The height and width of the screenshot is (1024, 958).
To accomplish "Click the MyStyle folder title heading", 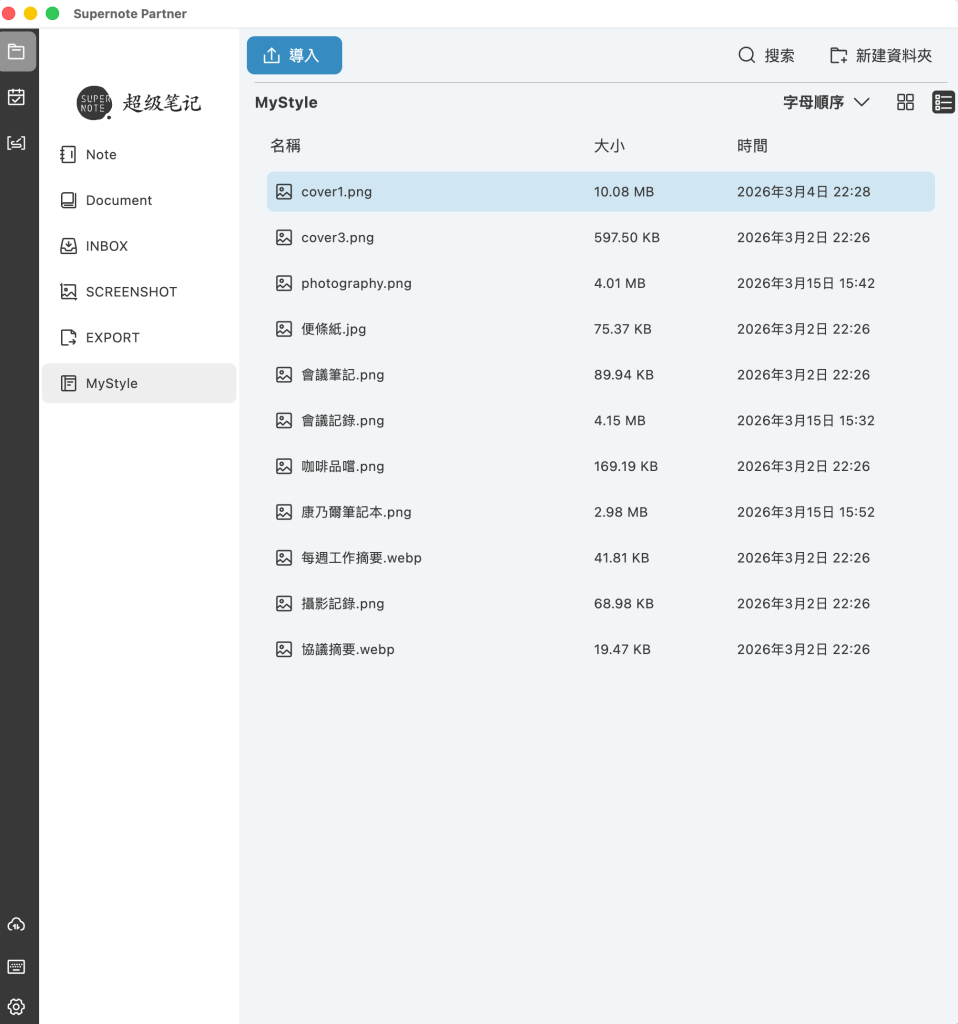I will click(x=286, y=103).
